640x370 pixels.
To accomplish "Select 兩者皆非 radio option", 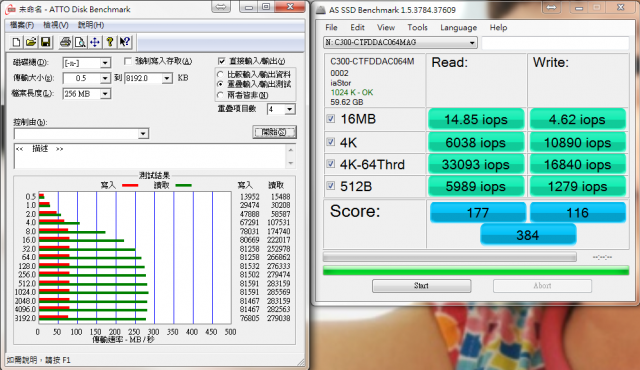I will coord(220,95).
